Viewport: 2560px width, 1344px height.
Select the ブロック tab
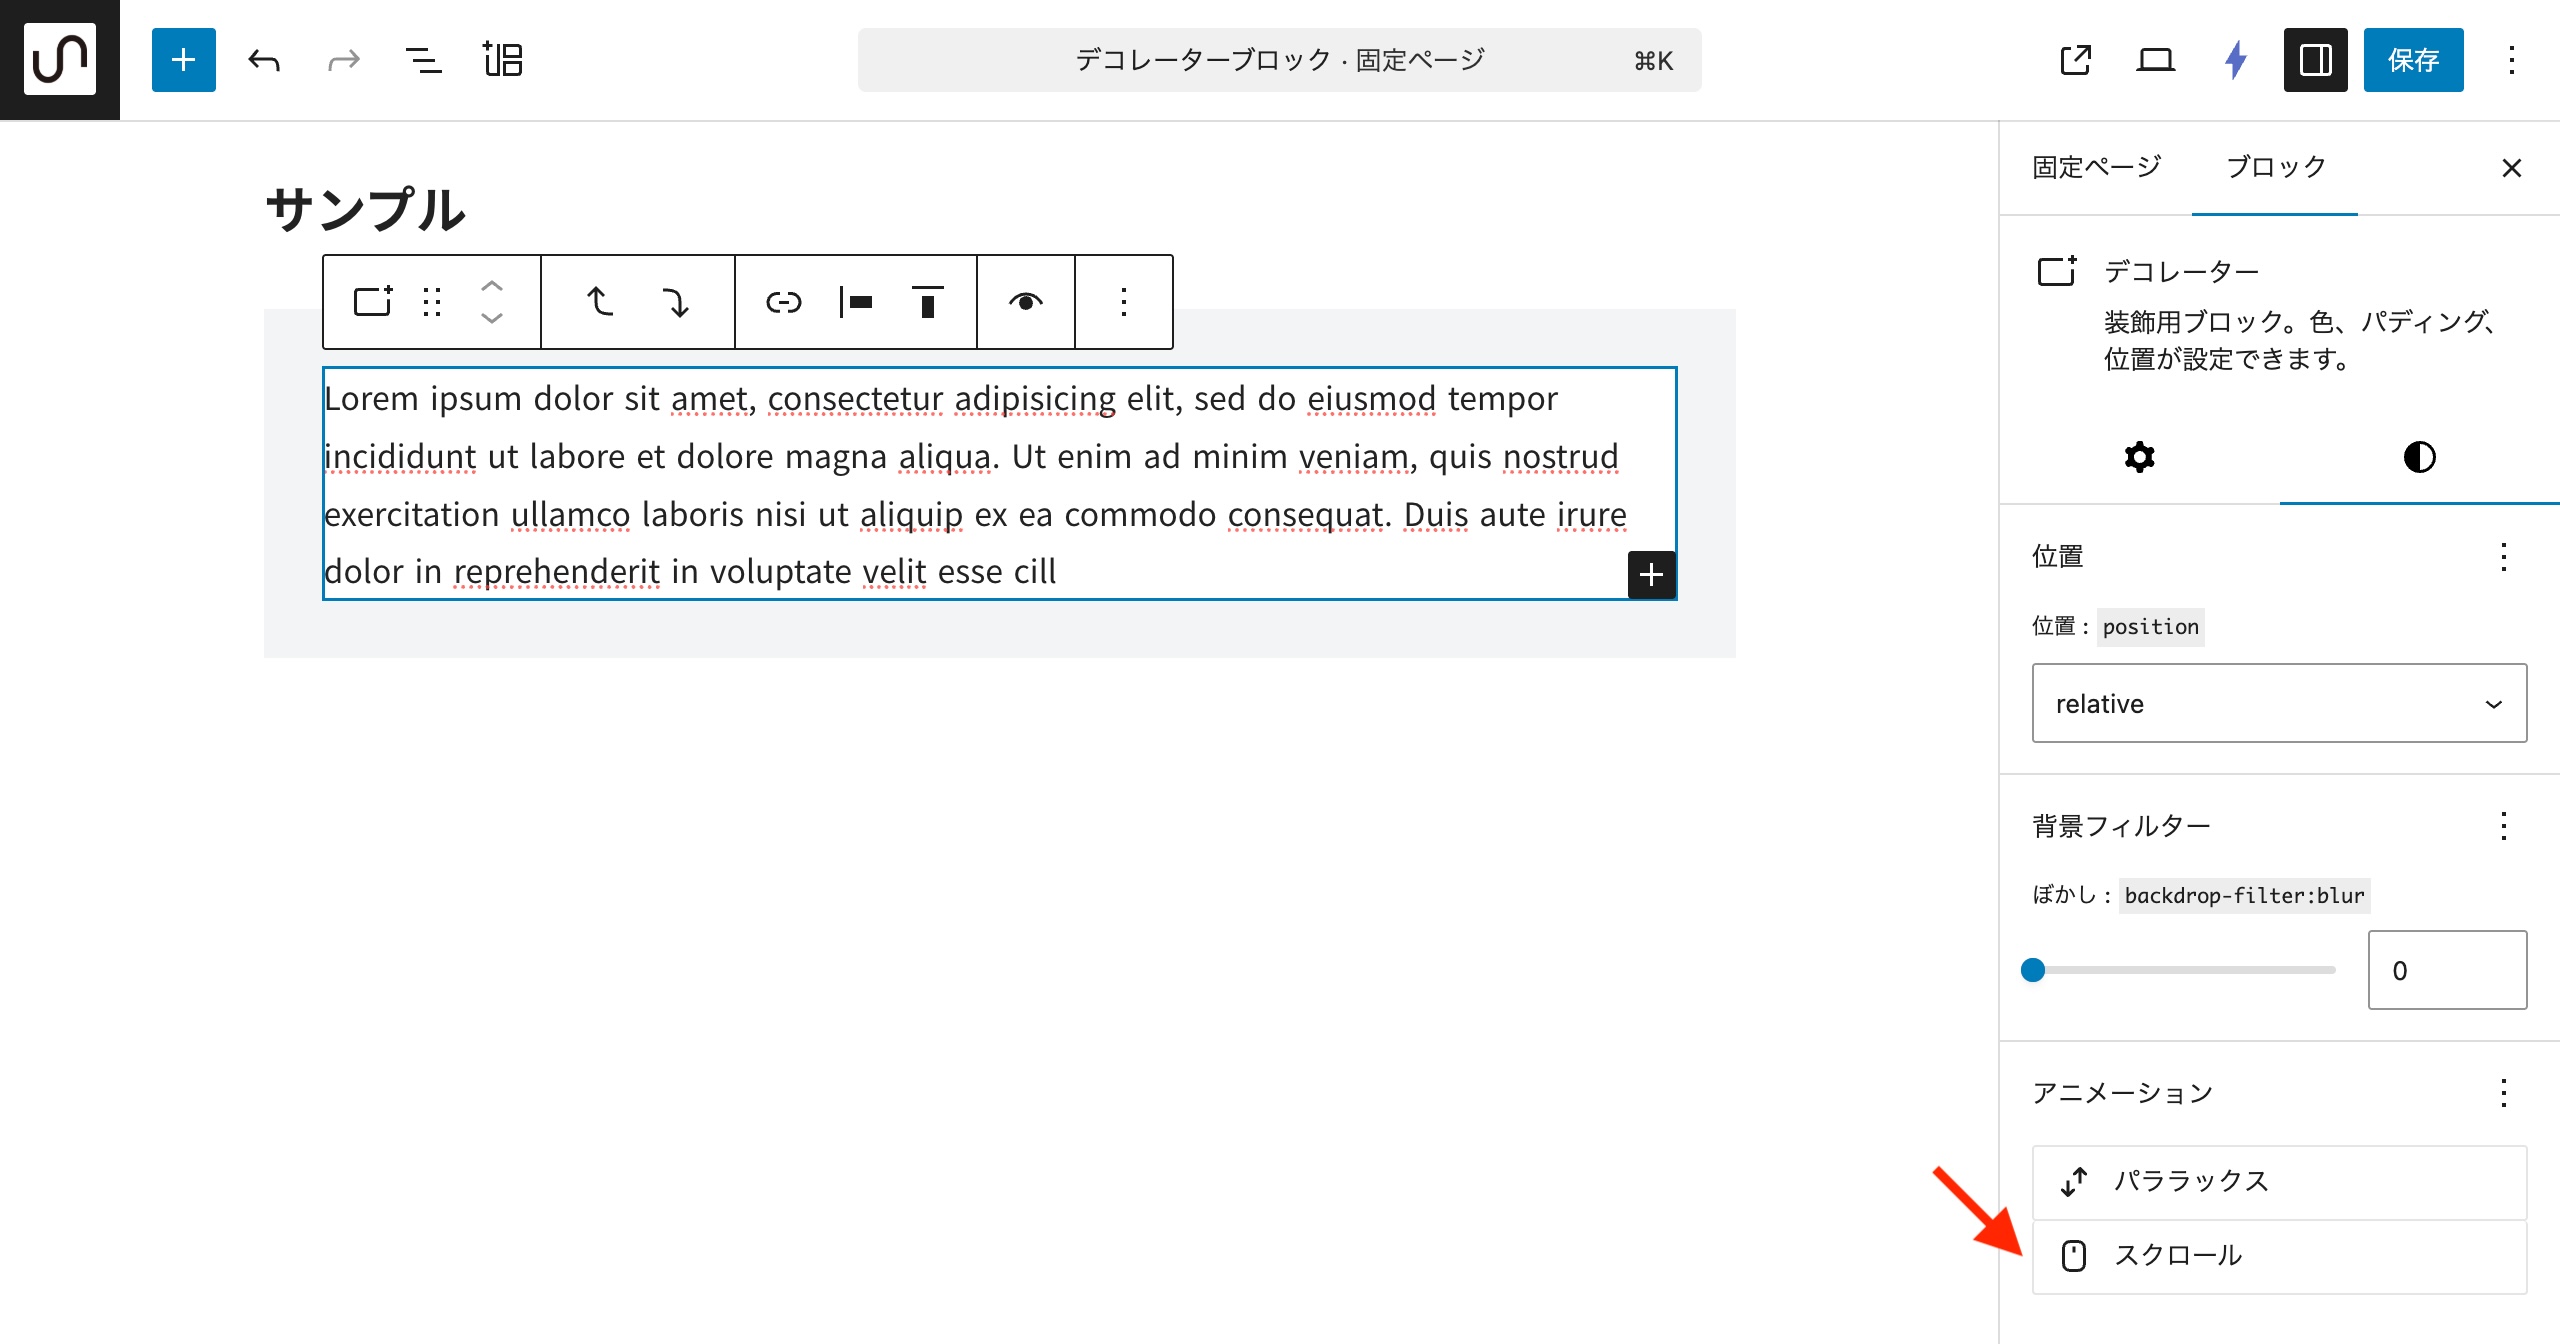coord(2275,167)
